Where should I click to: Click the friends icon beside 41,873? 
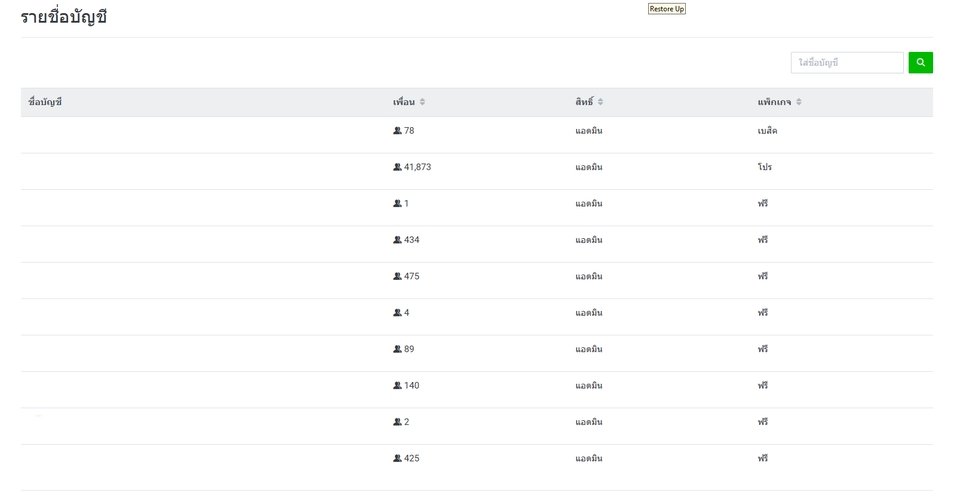click(397, 167)
